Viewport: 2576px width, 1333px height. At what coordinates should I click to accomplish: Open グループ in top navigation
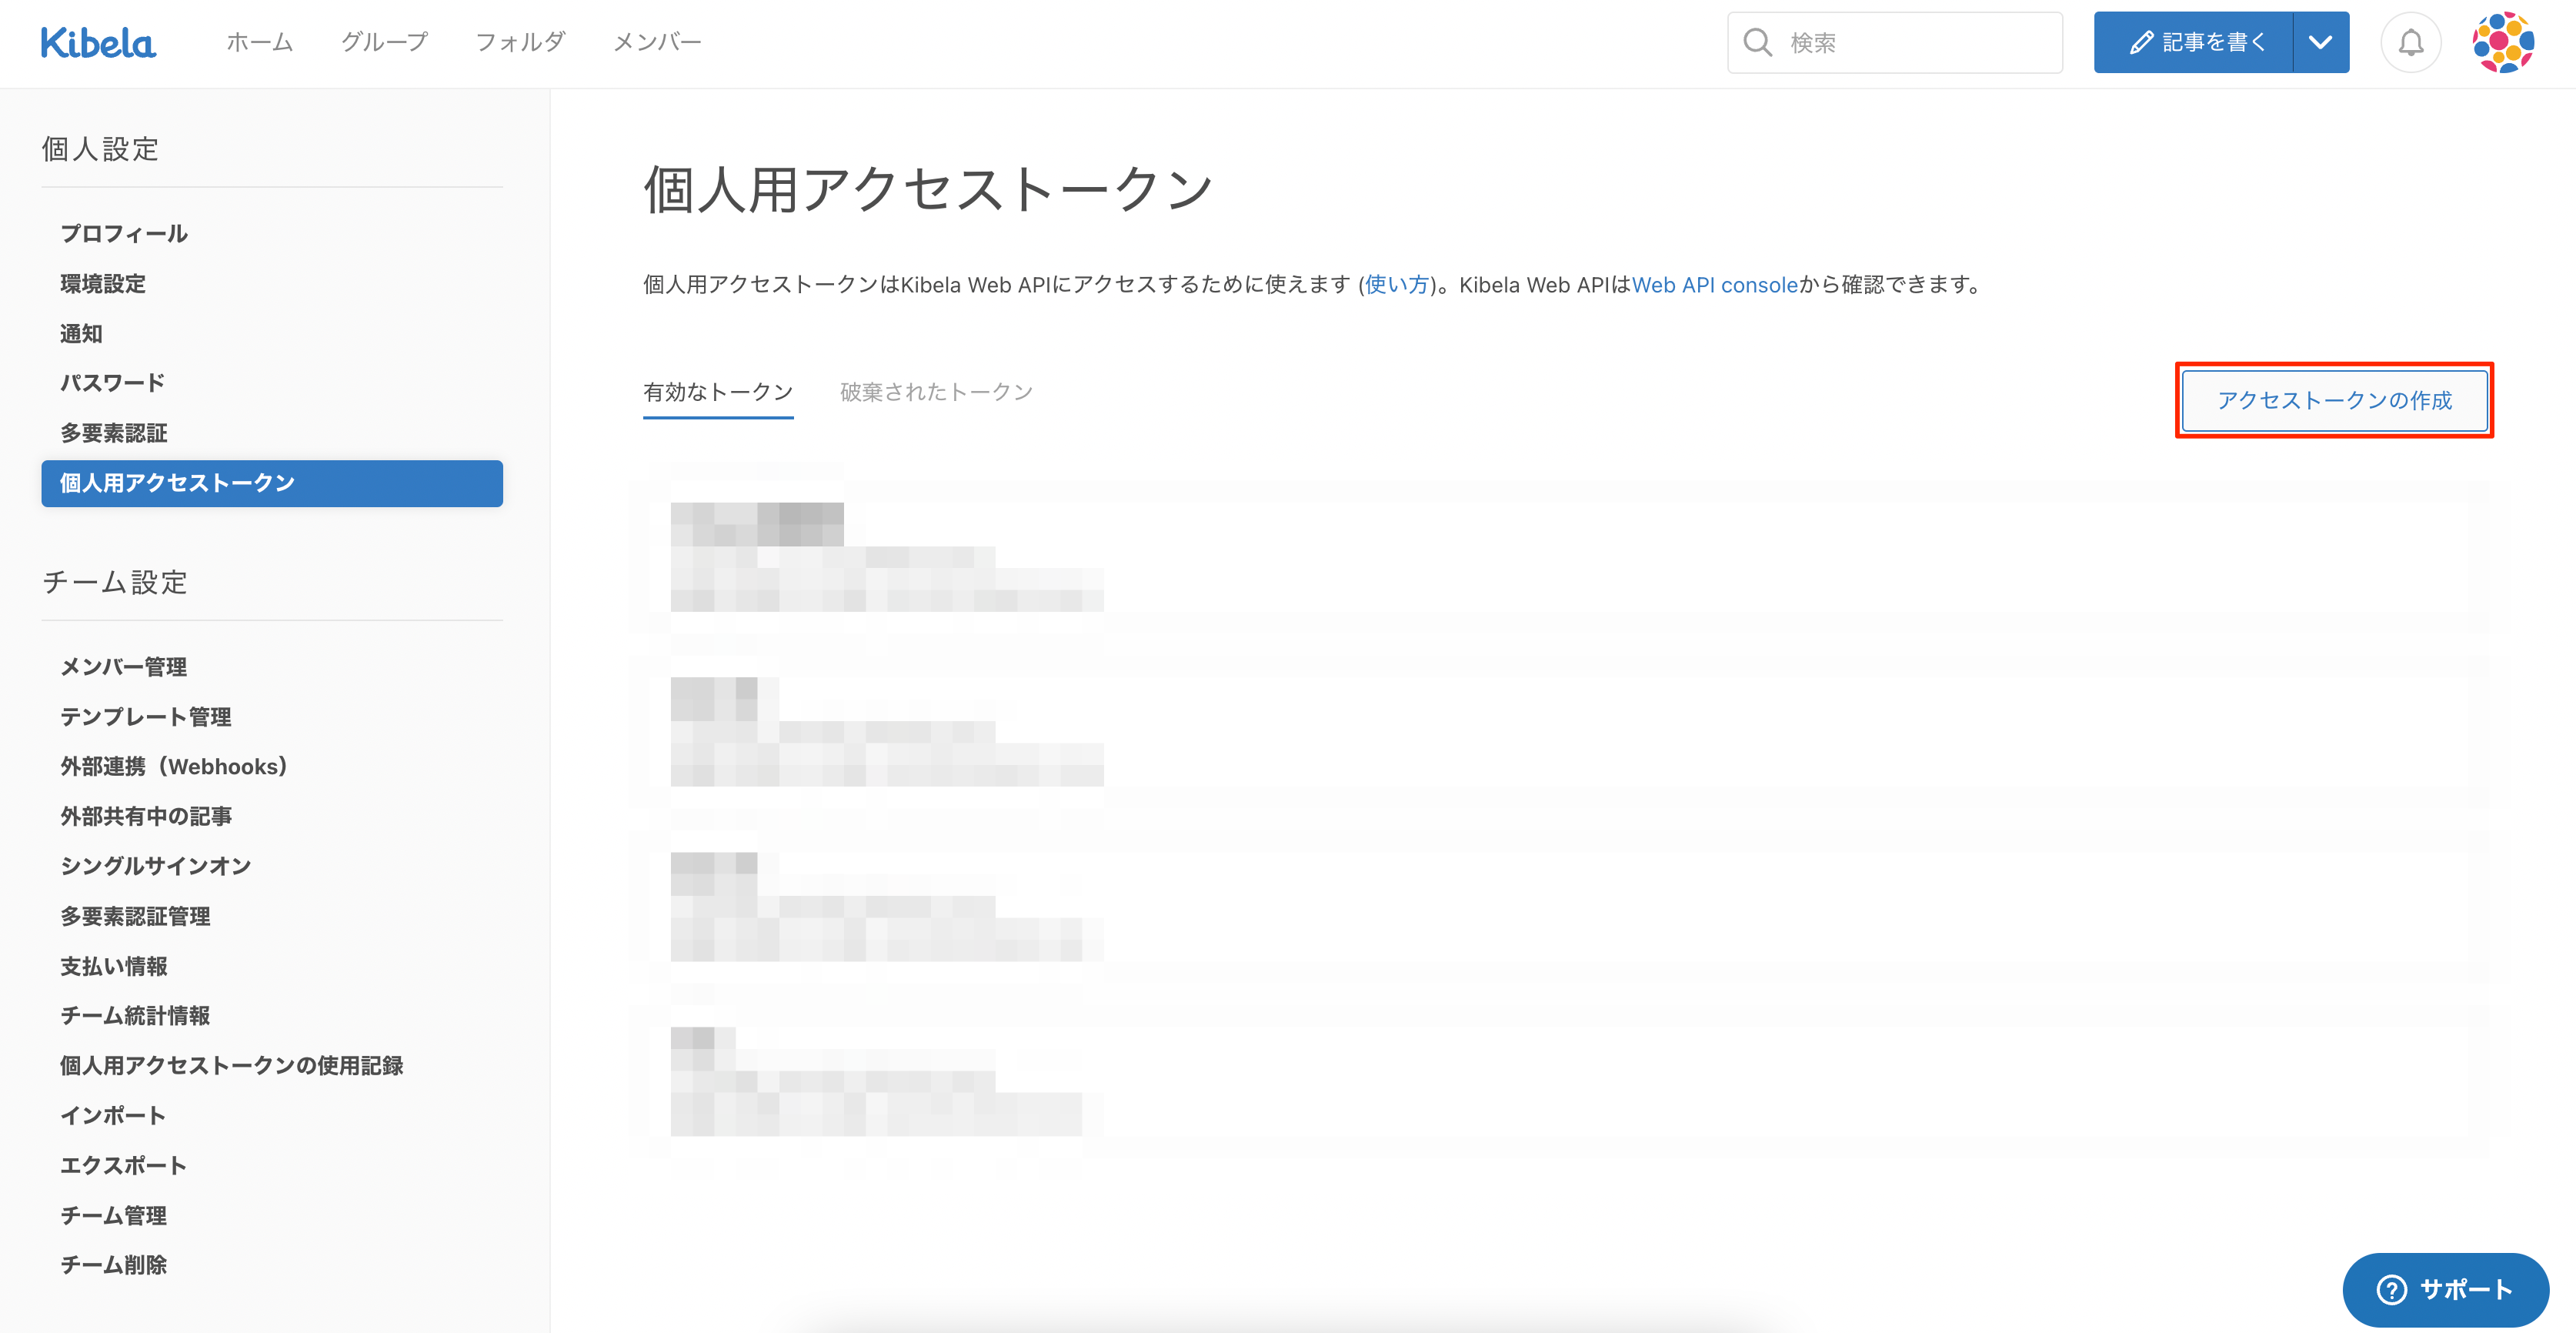point(384,42)
